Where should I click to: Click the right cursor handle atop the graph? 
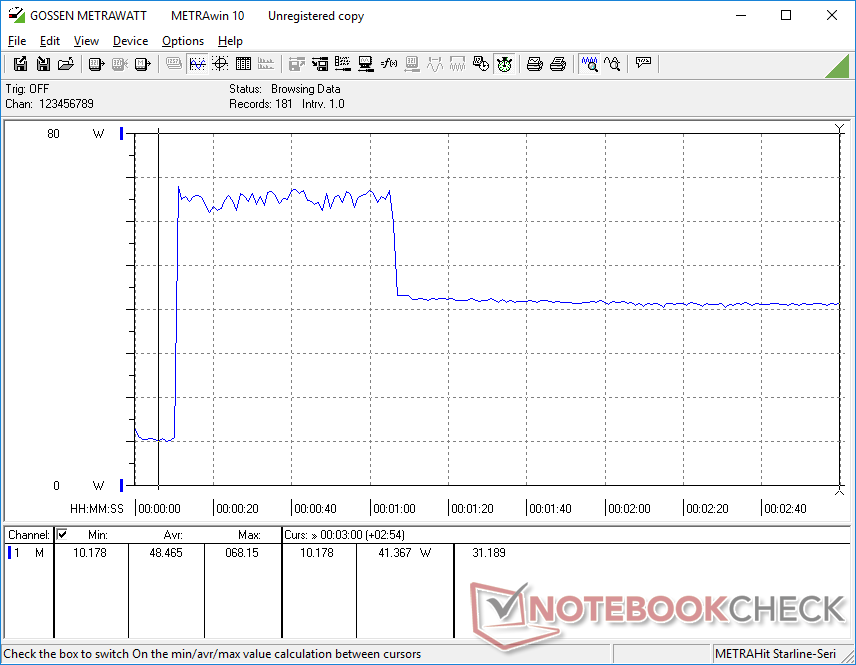(840, 128)
